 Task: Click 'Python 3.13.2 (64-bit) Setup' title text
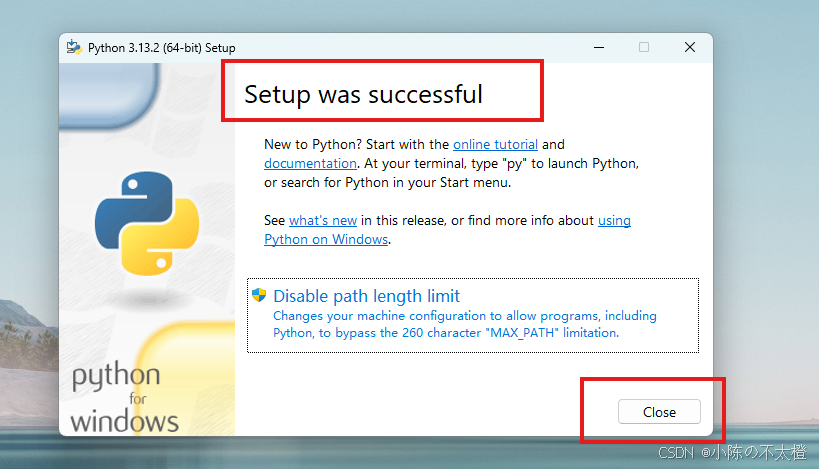tap(161, 48)
